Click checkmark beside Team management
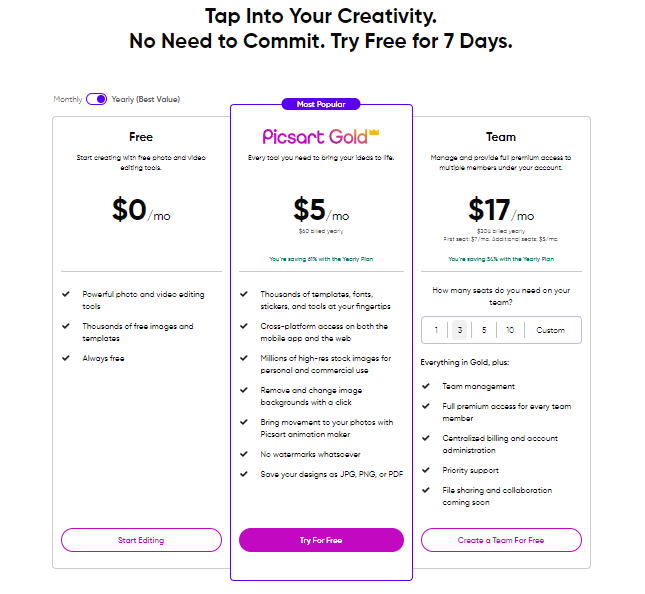The height and width of the screenshot is (594, 645). pos(426,386)
